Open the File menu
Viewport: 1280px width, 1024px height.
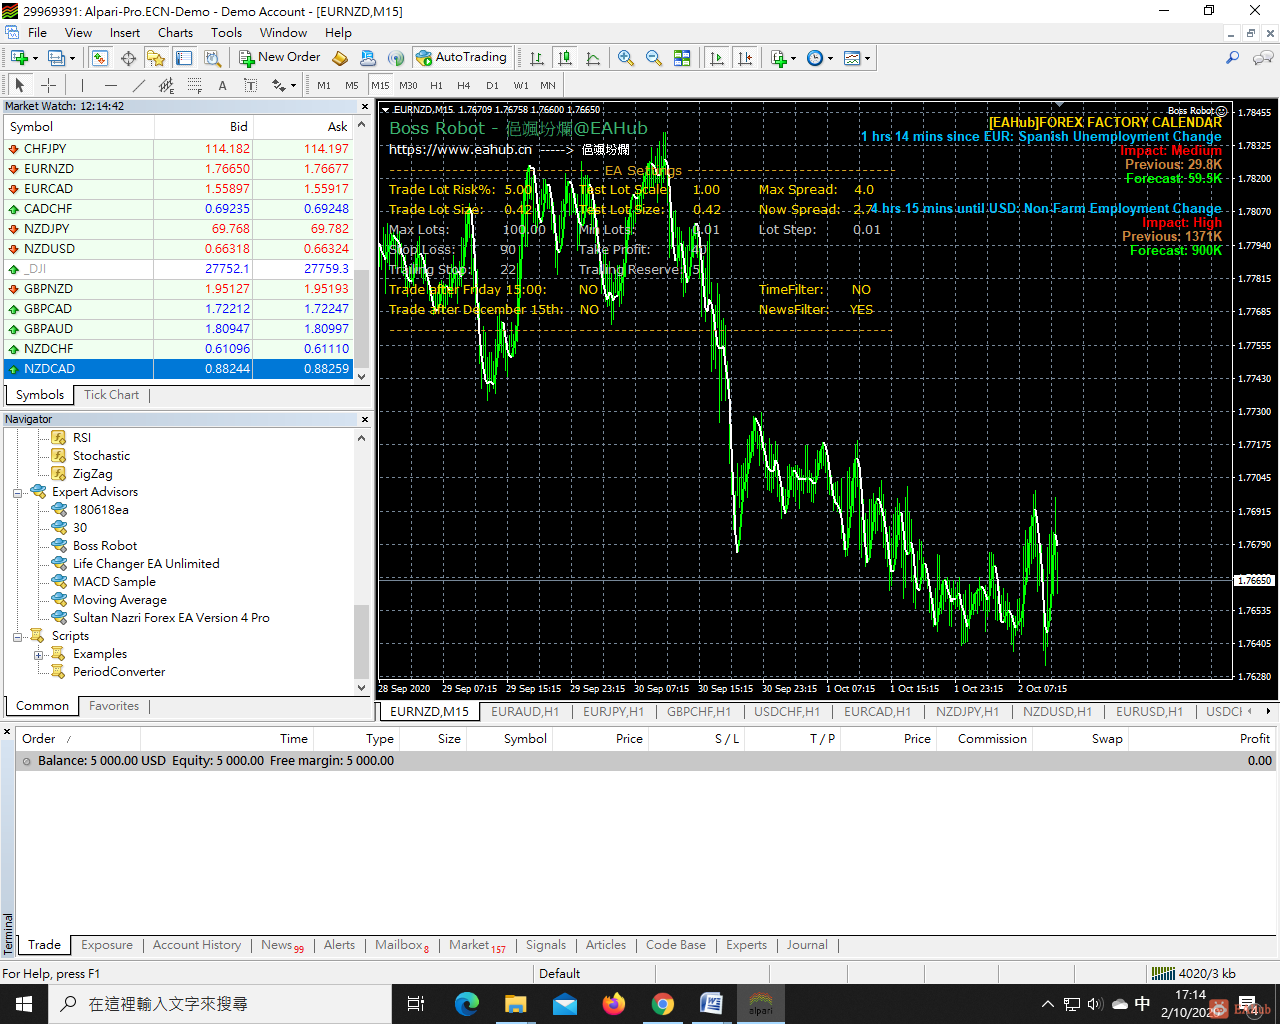(x=37, y=32)
